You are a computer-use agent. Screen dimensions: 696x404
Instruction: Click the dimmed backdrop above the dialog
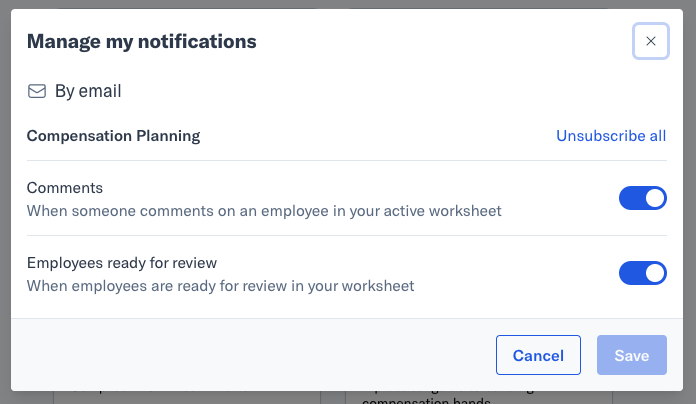click(x=348, y=4)
